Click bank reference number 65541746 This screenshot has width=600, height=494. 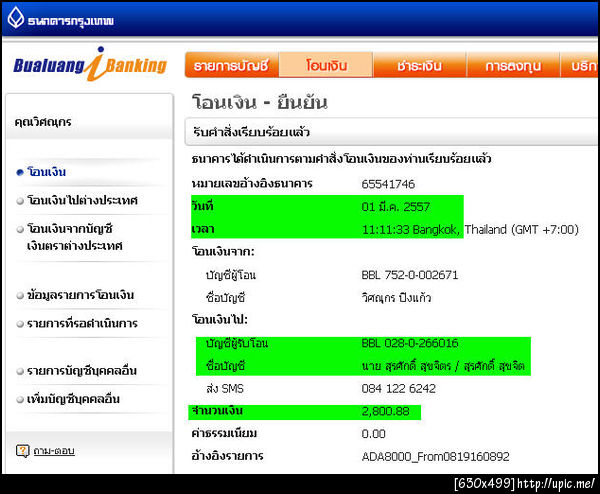[x=388, y=184]
